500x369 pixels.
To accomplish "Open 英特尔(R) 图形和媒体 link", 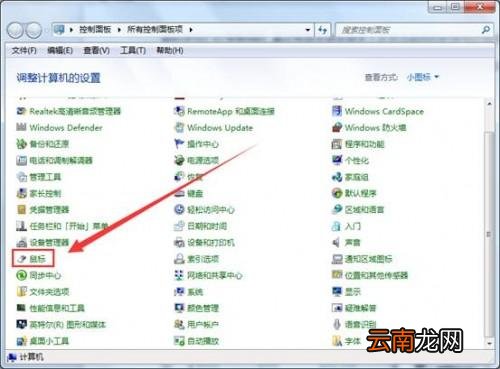I will pyautogui.click(x=68, y=324).
